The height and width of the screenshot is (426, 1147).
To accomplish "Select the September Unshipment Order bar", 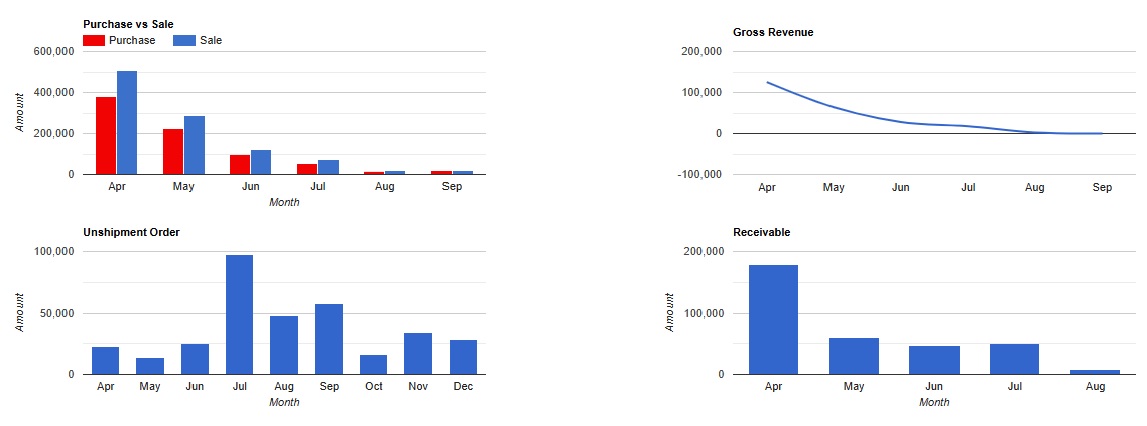I will click(329, 339).
